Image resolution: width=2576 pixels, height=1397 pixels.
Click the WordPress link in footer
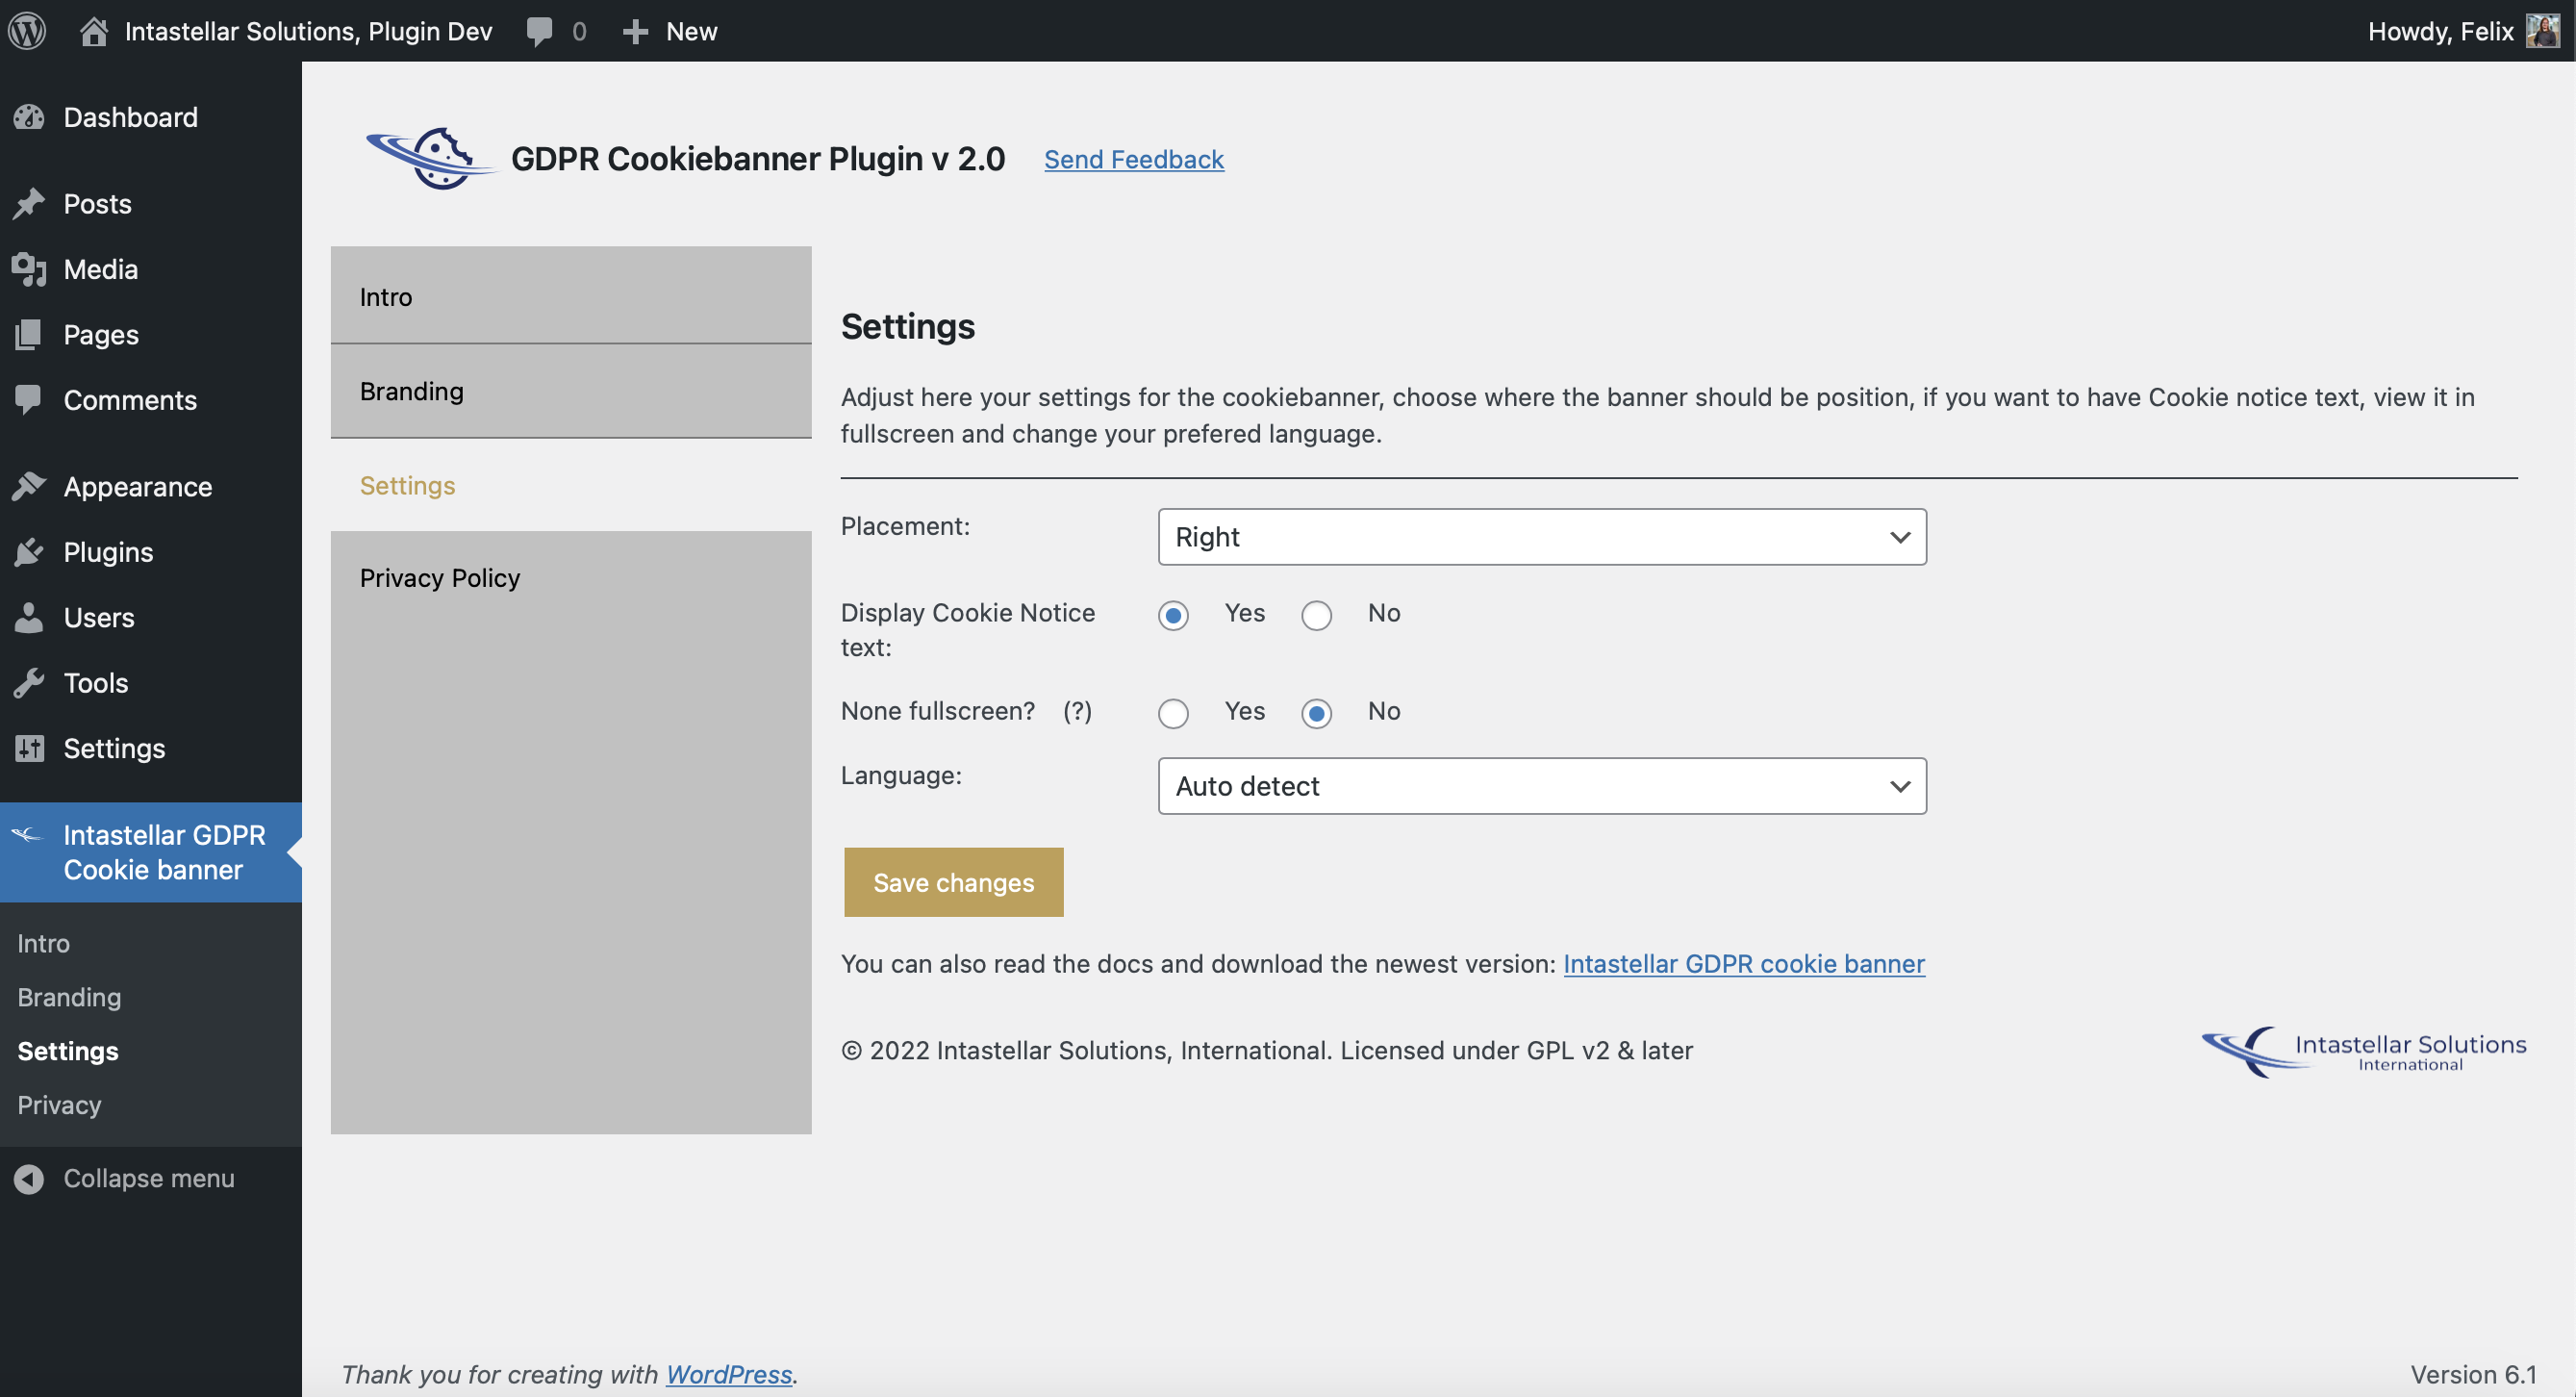[728, 1374]
